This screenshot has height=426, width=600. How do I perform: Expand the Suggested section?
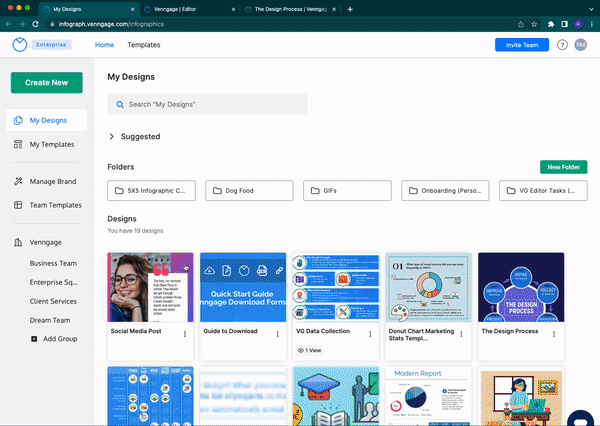[111, 137]
